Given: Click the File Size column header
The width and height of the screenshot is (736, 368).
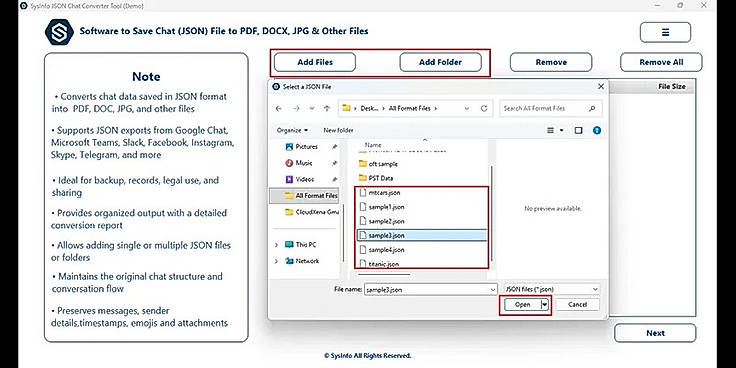Looking at the screenshot, I should coord(672,87).
